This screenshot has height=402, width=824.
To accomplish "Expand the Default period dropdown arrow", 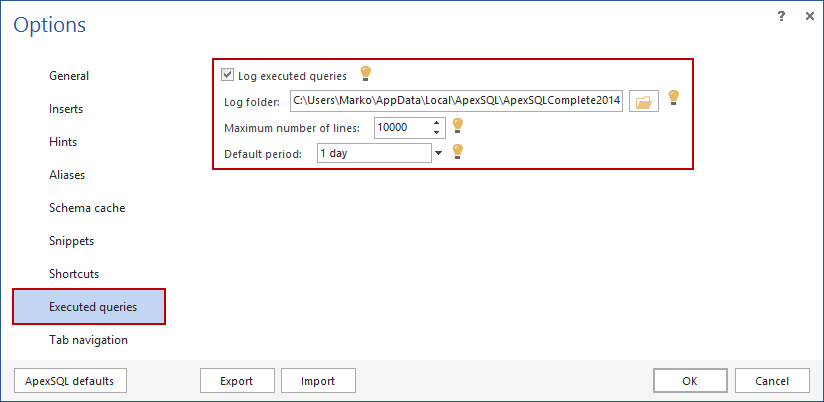I will point(439,153).
